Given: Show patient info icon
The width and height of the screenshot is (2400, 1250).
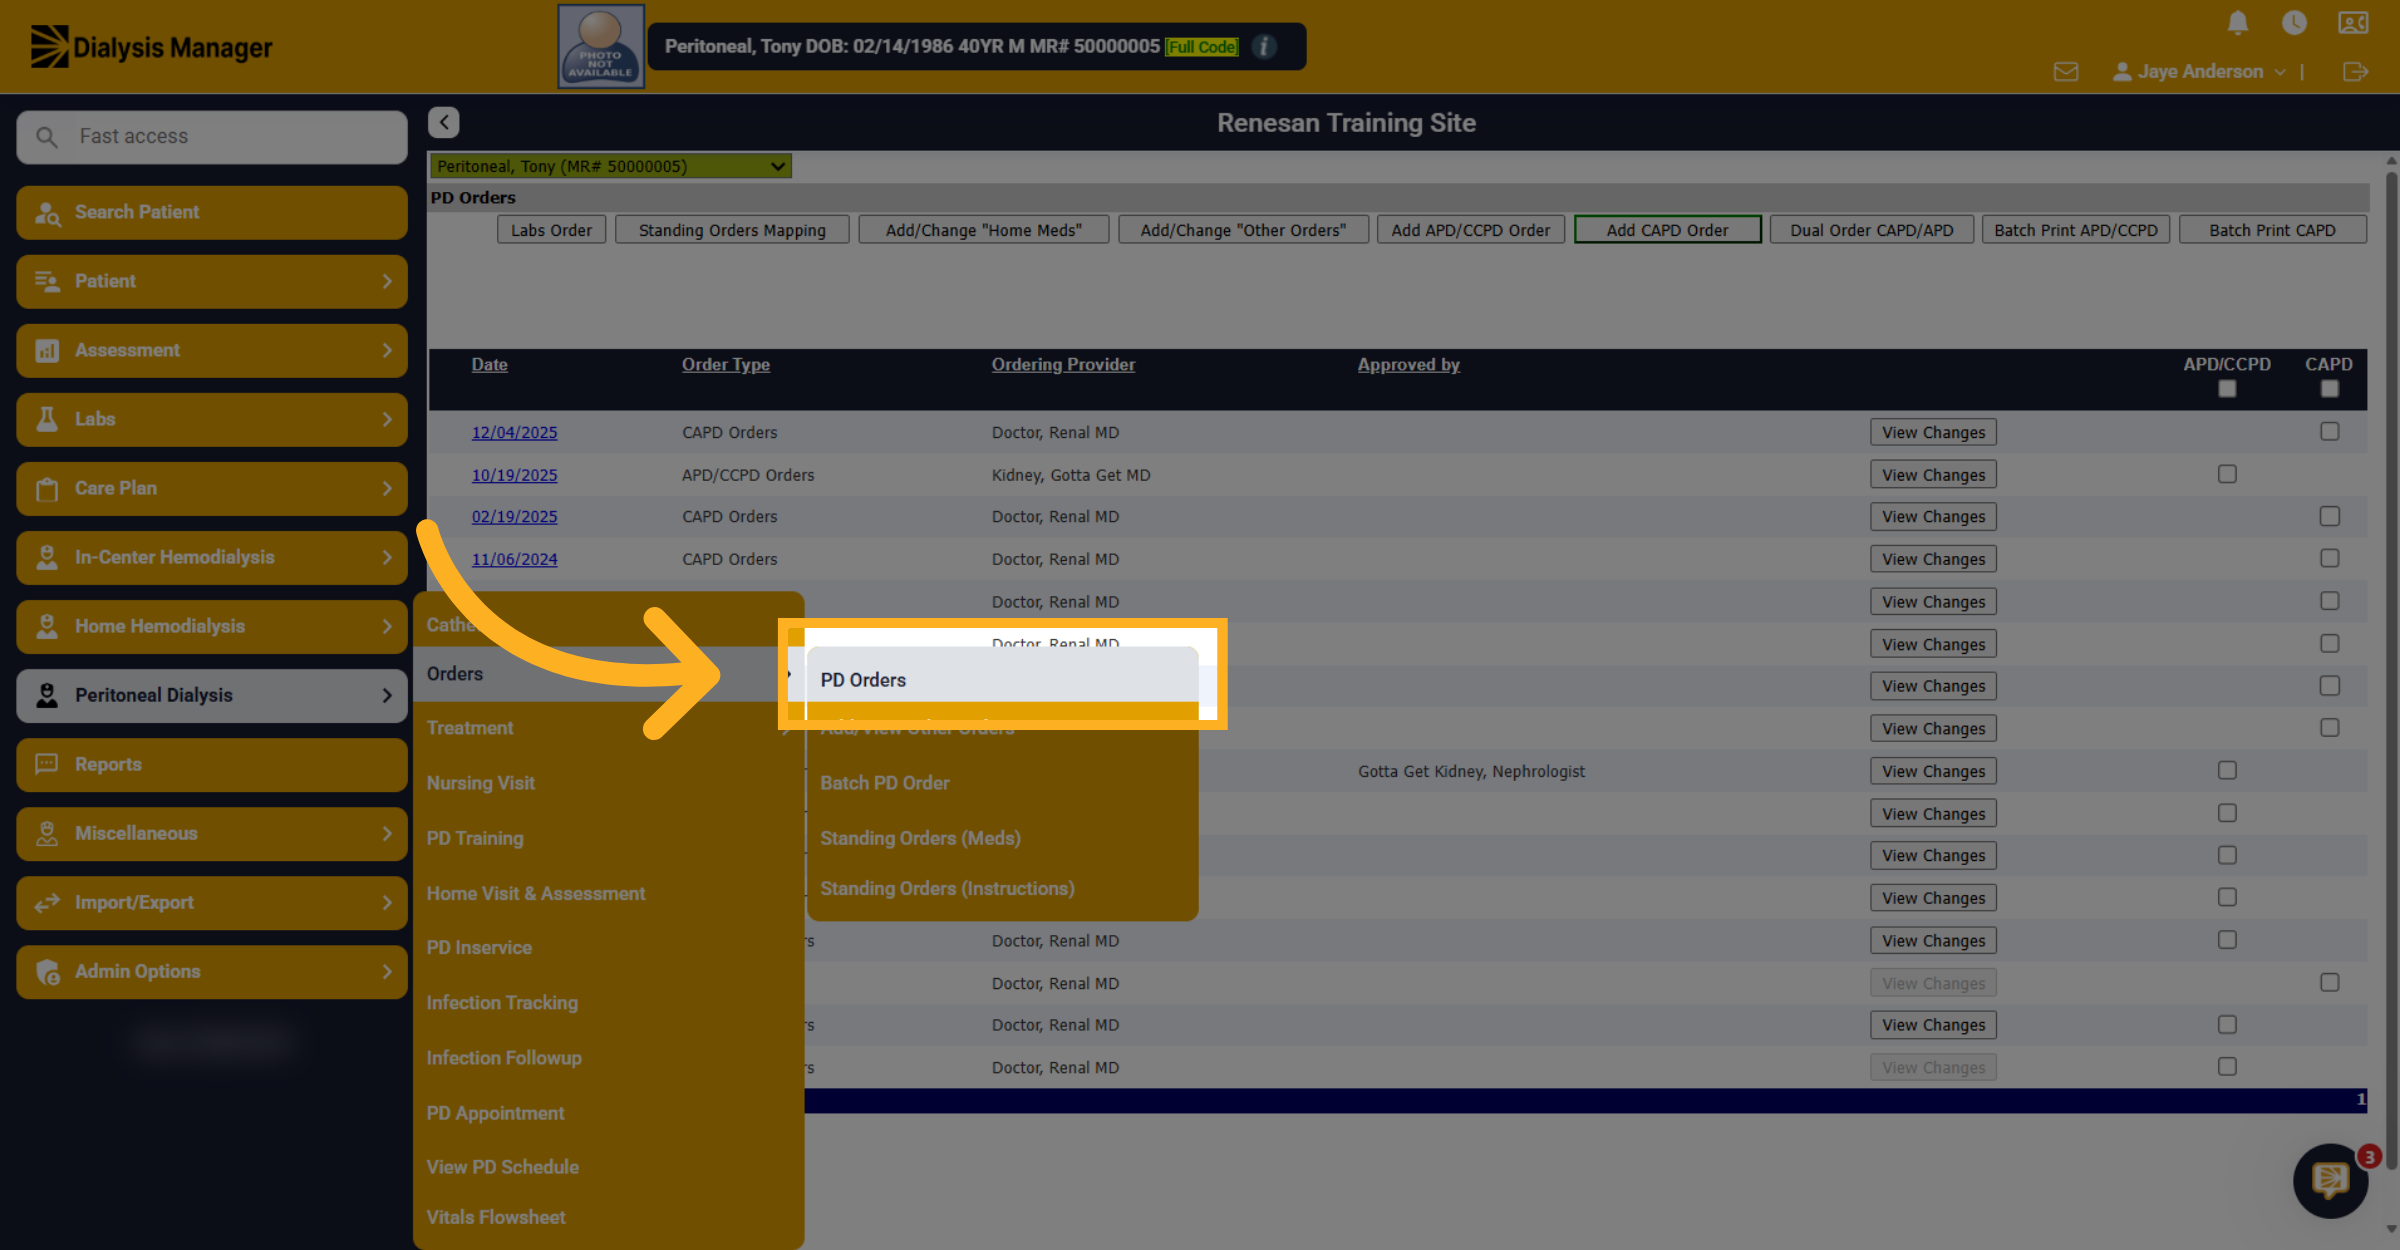Looking at the screenshot, I should click(x=1264, y=47).
